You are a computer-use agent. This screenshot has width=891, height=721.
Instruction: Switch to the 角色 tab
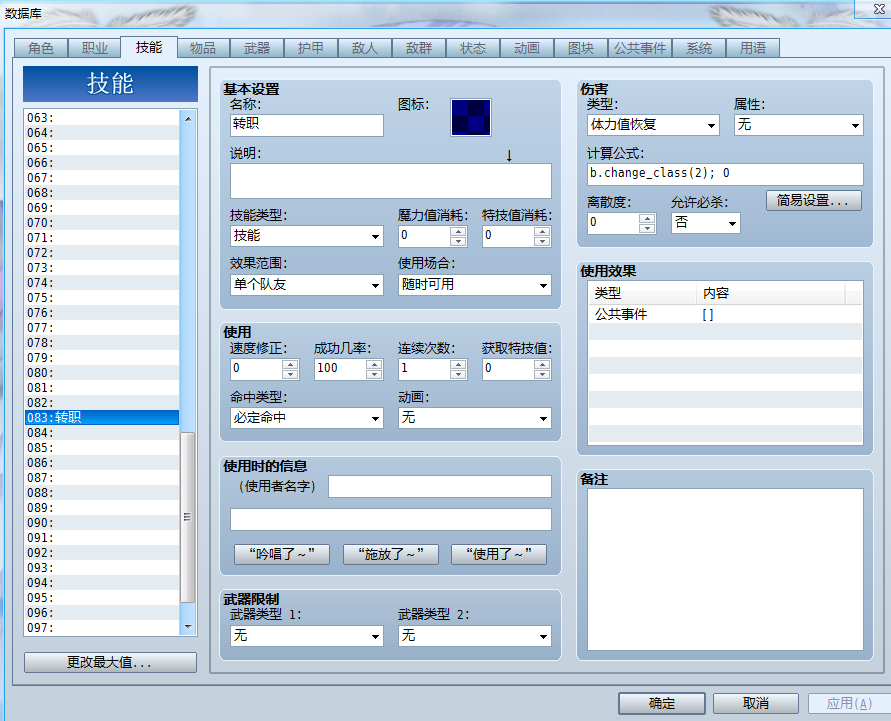(40, 48)
